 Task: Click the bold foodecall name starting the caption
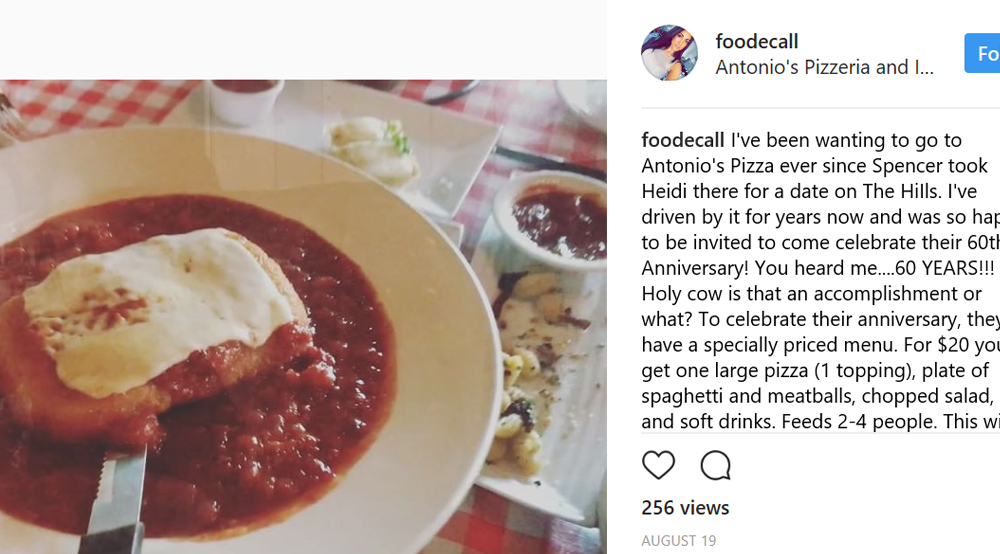point(683,140)
